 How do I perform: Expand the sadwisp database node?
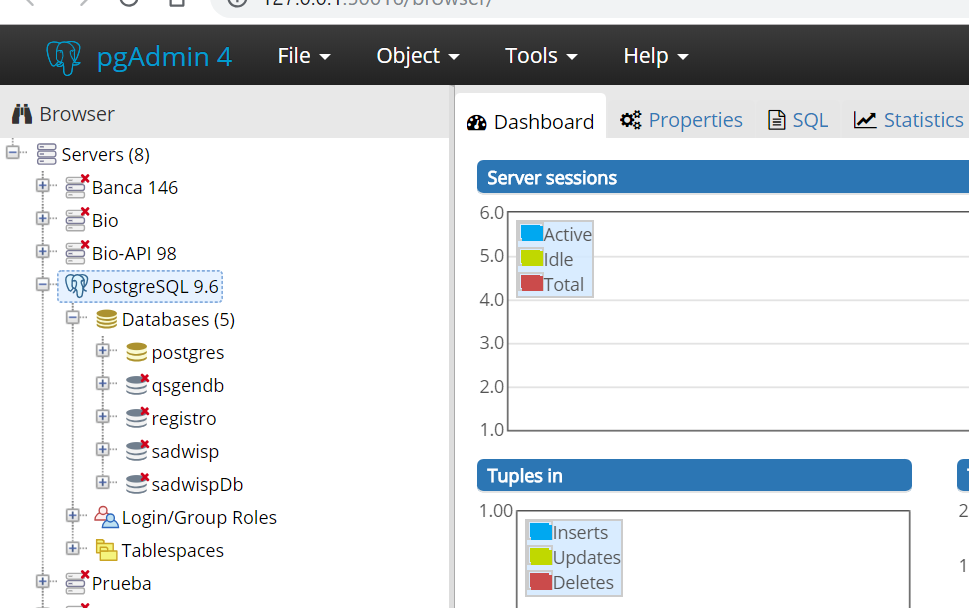(103, 449)
